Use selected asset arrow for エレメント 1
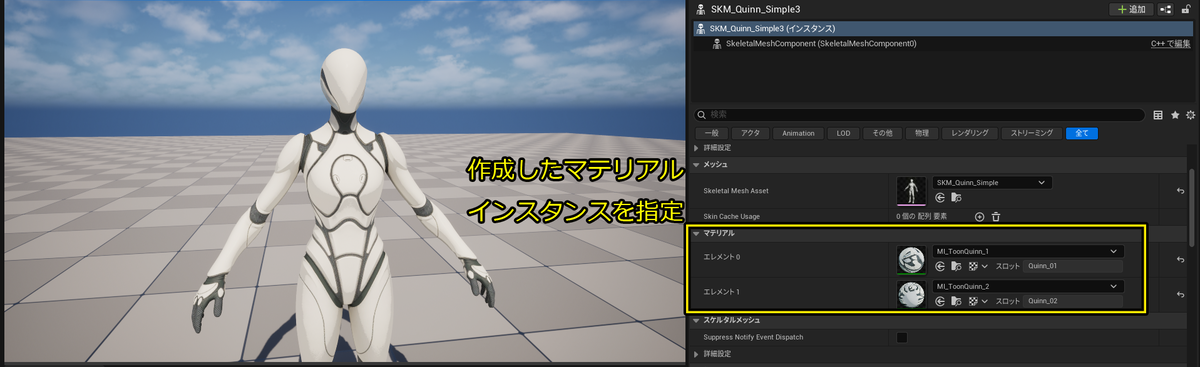 pyautogui.click(x=940, y=301)
